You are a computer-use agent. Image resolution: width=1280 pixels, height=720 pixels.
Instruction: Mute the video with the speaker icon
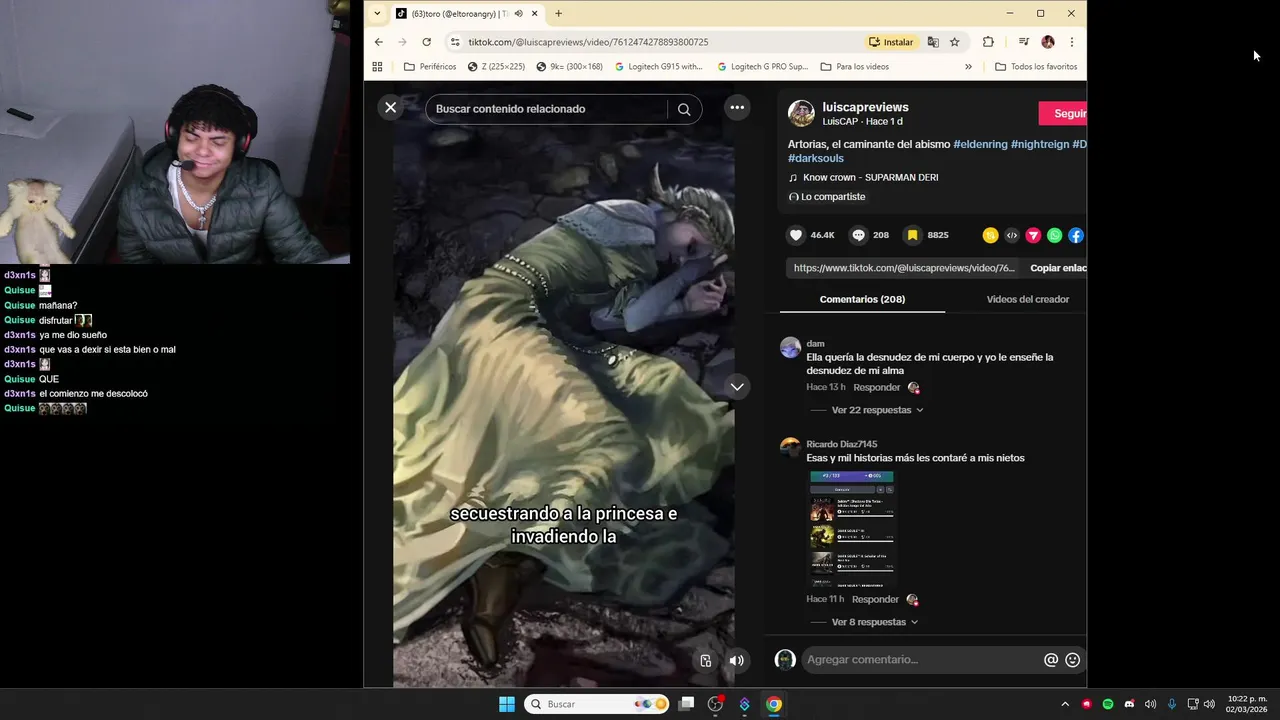pos(737,660)
